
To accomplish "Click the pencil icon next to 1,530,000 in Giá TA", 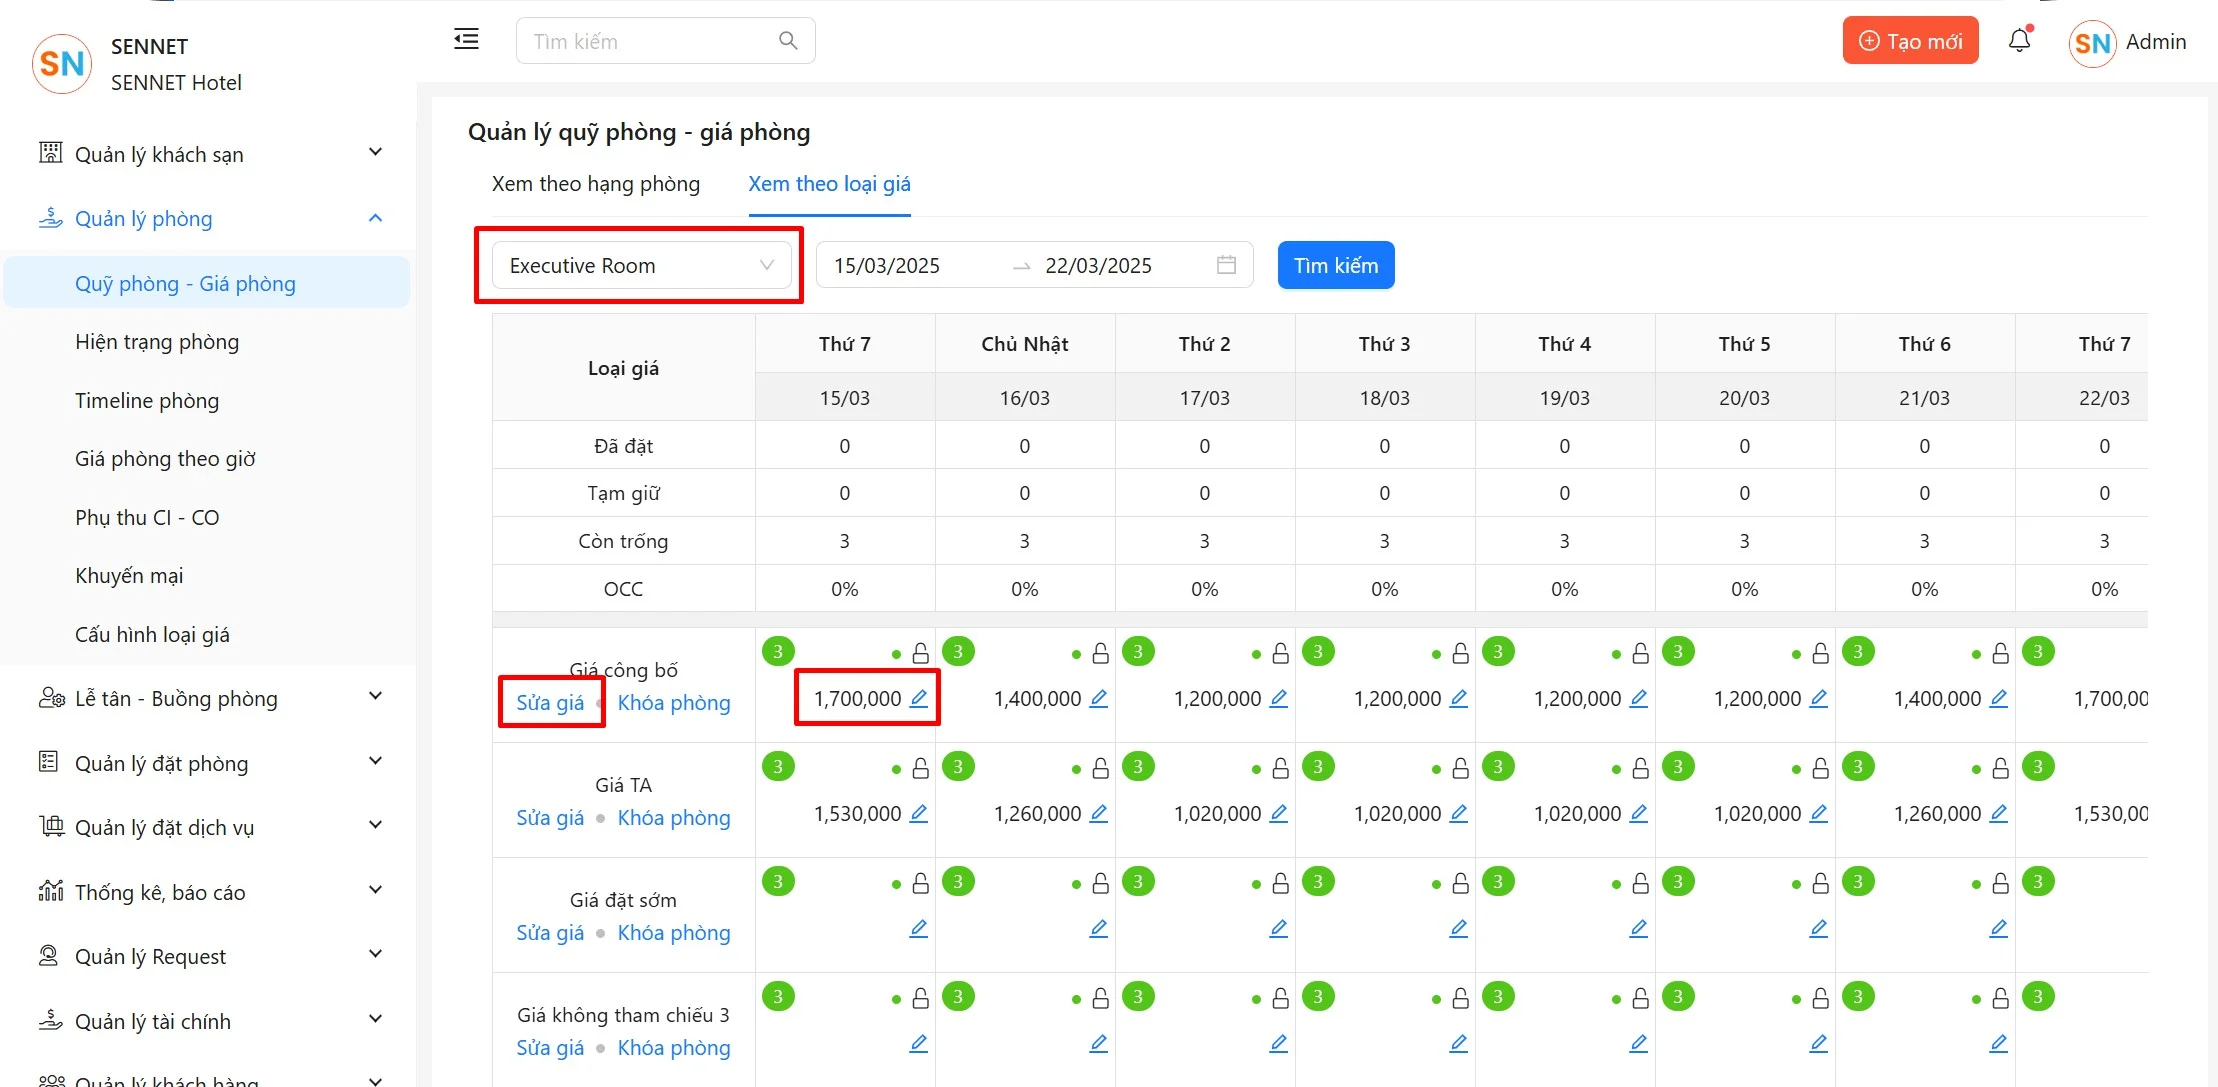I will point(918,813).
